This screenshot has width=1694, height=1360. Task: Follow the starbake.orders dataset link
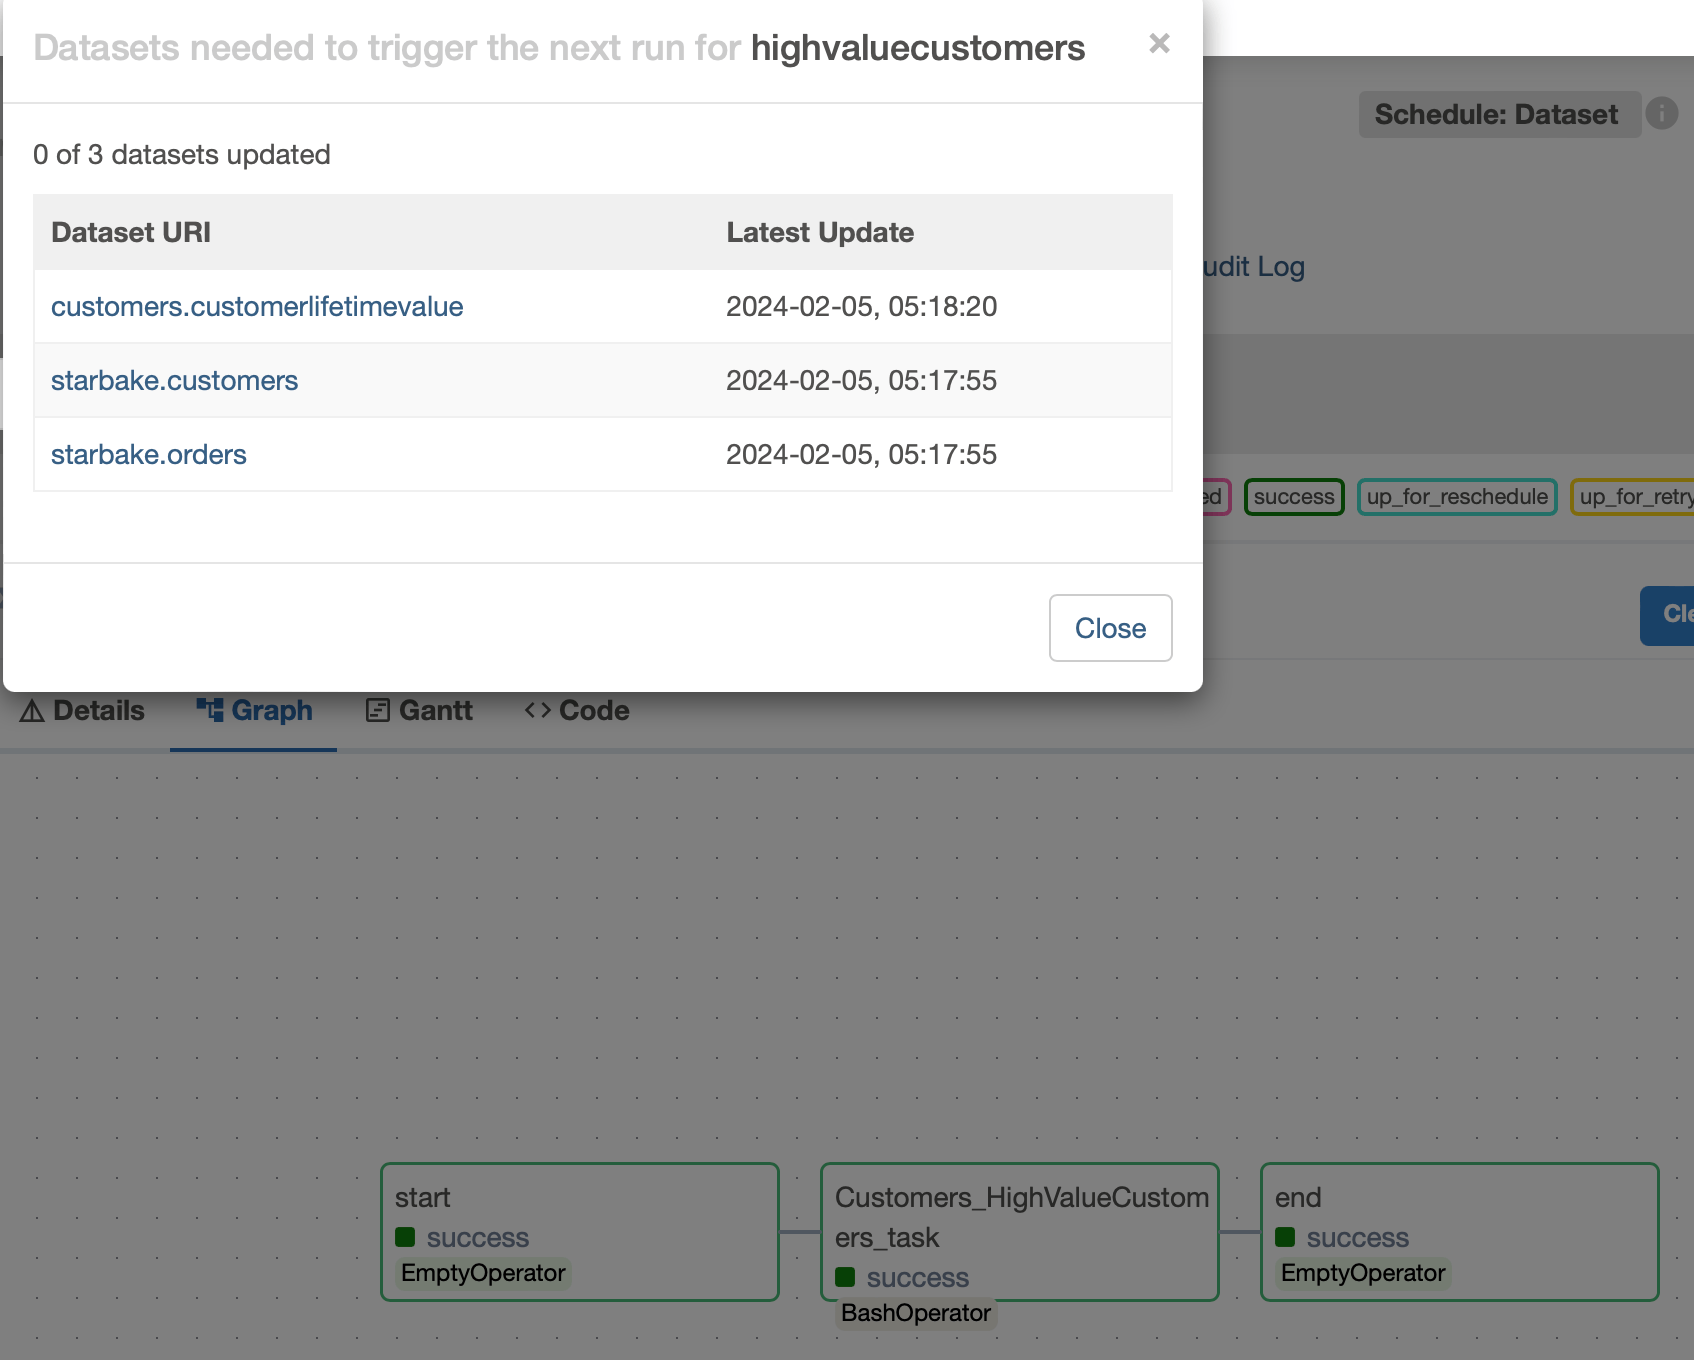148,455
